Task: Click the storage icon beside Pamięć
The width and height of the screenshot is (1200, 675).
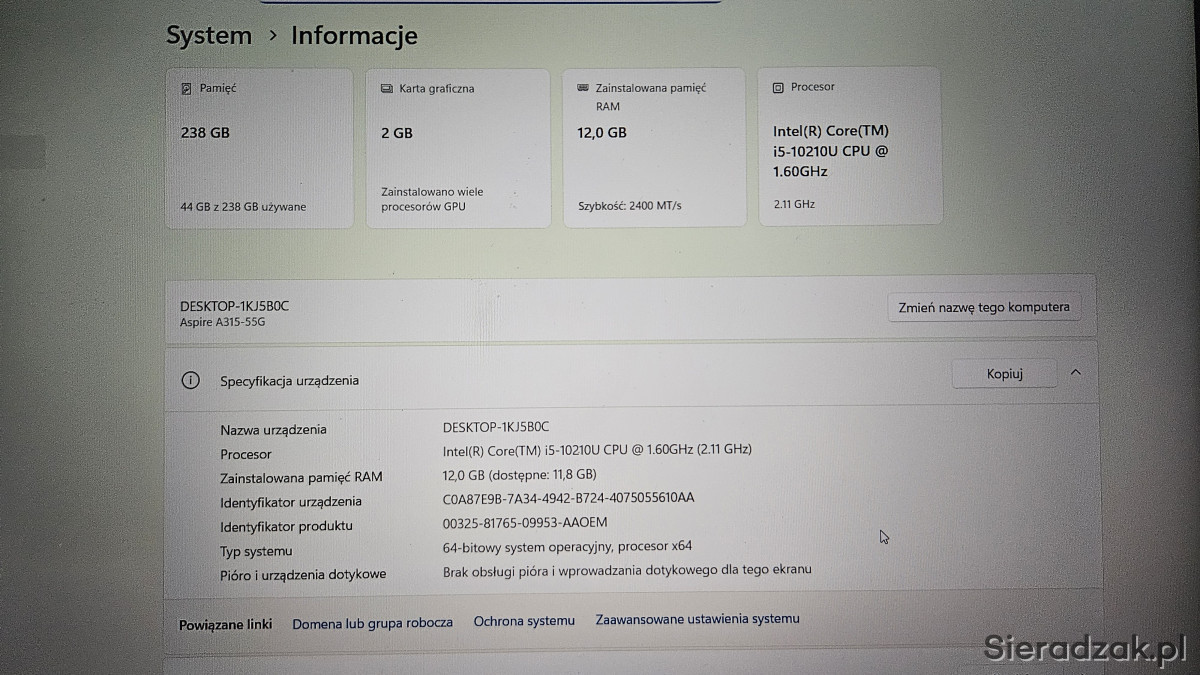Action: pos(186,88)
